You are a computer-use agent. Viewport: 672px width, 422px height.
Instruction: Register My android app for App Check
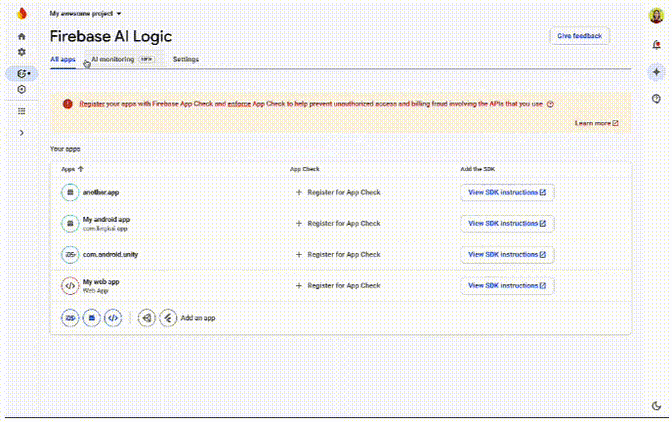(x=338, y=223)
